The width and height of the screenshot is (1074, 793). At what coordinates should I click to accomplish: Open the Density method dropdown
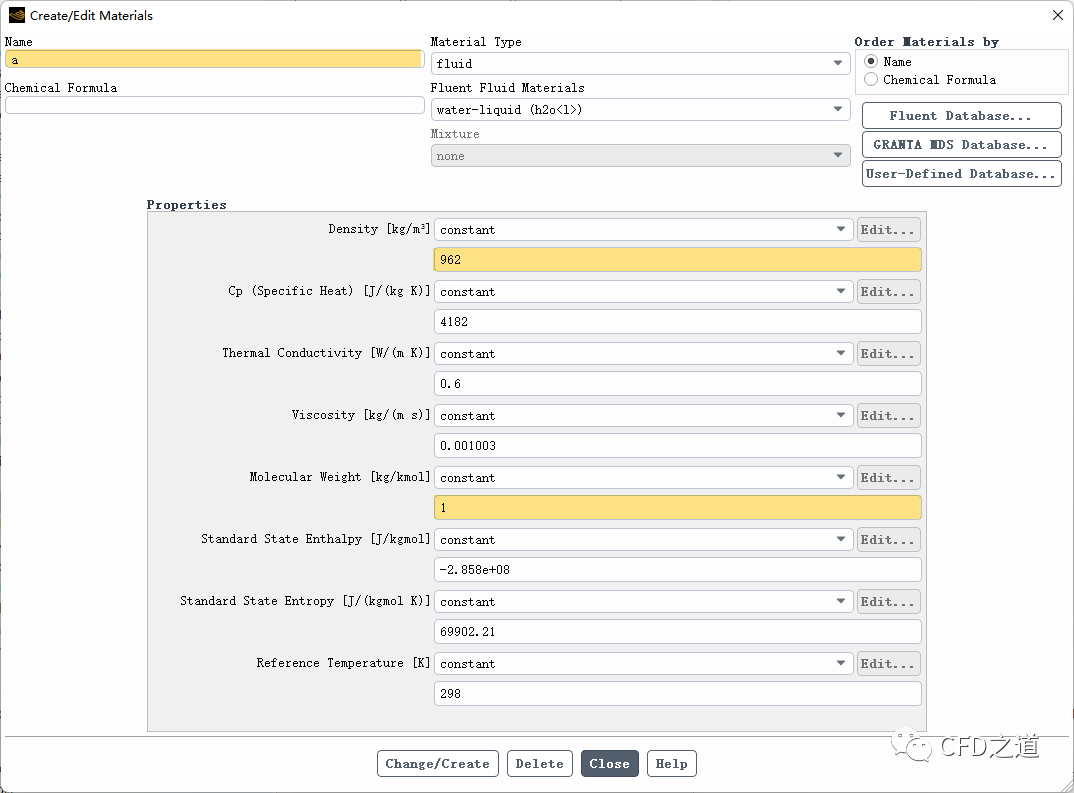click(x=643, y=230)
